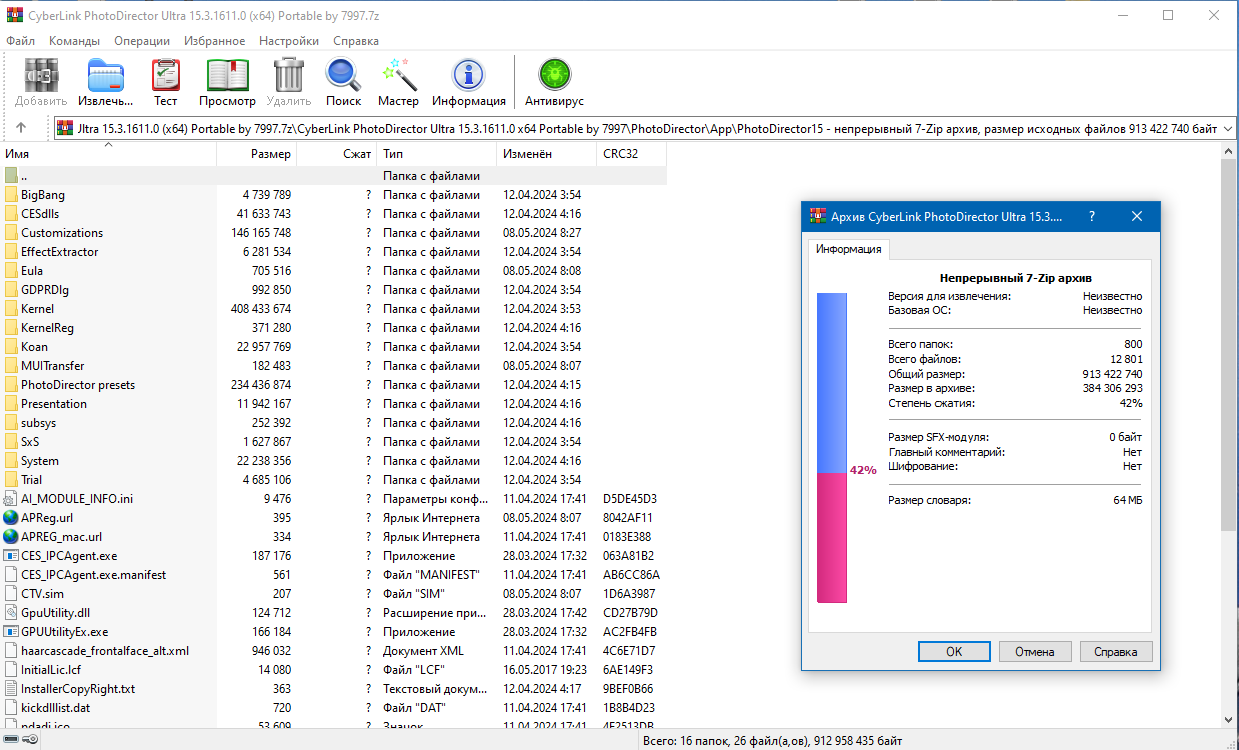This screenshot has width=1239, height=750.
Task: Select the APReg.url globe icon
Action: tap(11, 518)
